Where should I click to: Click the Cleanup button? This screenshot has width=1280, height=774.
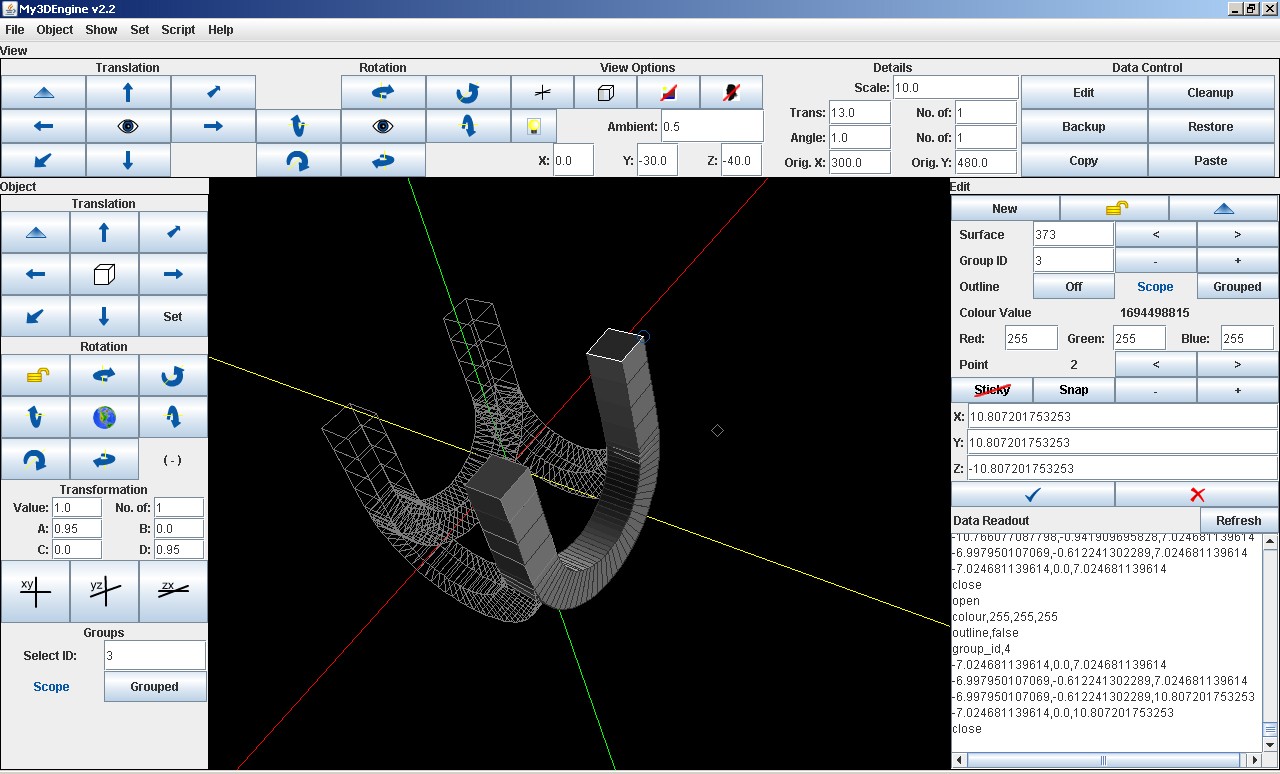point(1211,92)
